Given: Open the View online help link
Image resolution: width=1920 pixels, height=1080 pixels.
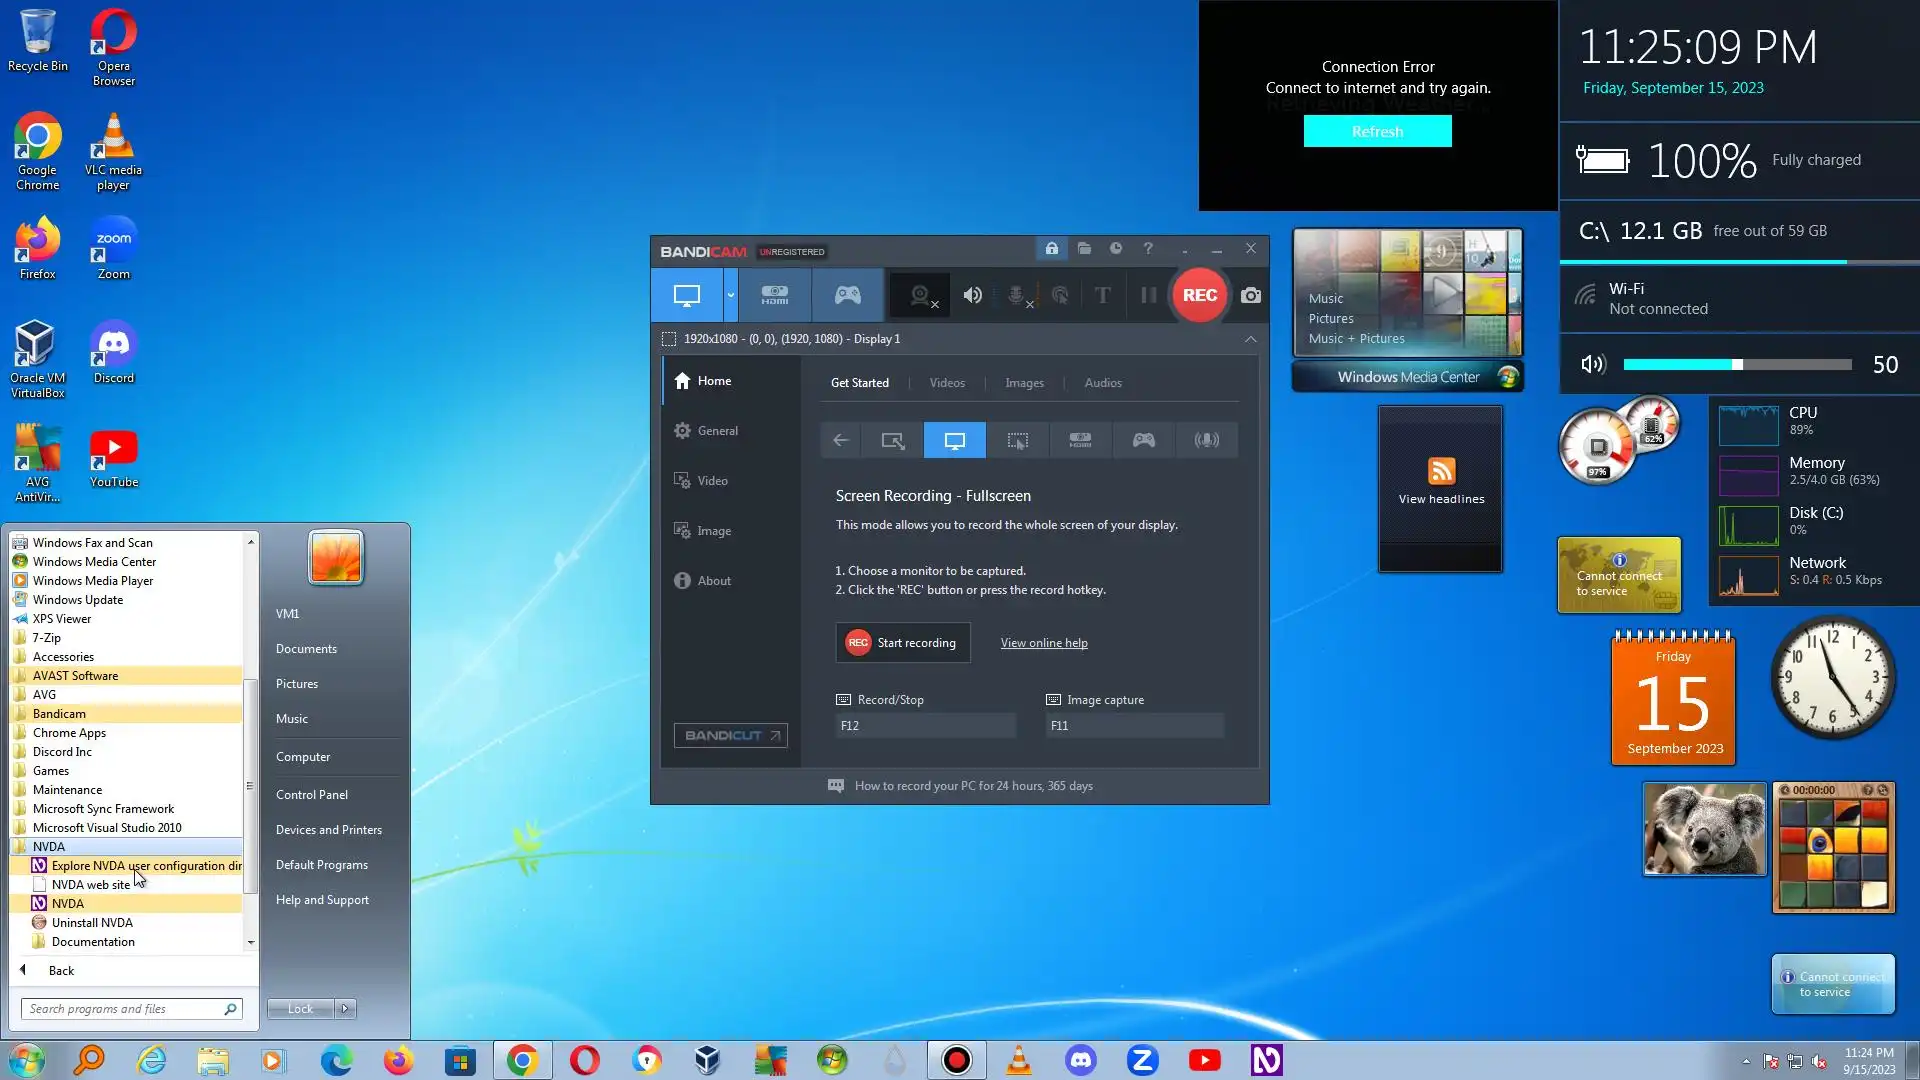Looking at the screenshot, I should pyautogui.click(x=1043, y=643).
